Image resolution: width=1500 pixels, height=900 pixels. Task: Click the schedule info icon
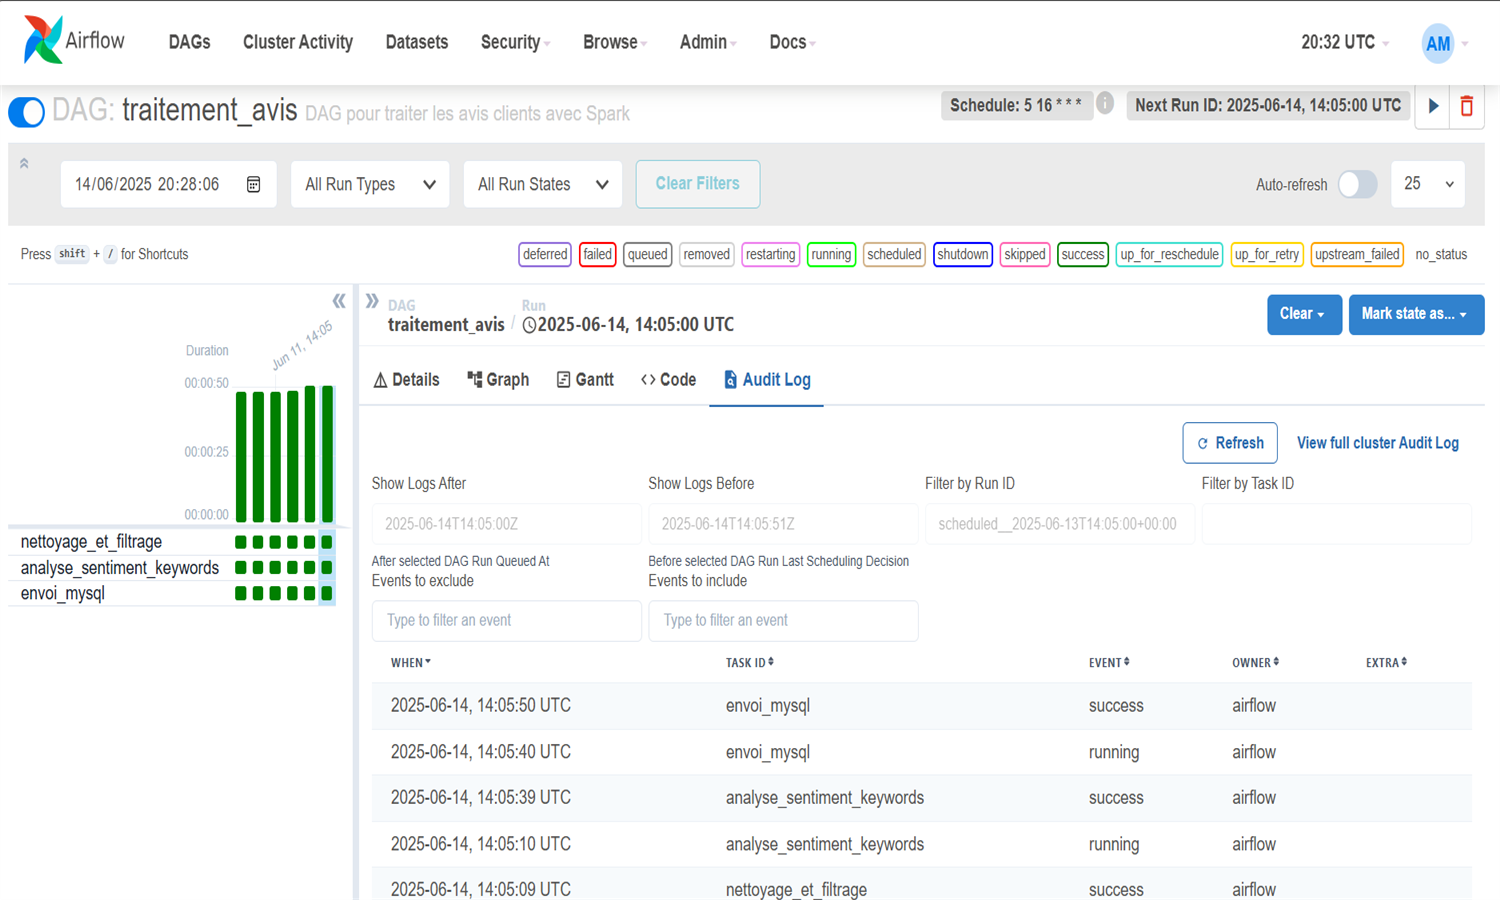pyautogui.click(x=1105, y=103)
